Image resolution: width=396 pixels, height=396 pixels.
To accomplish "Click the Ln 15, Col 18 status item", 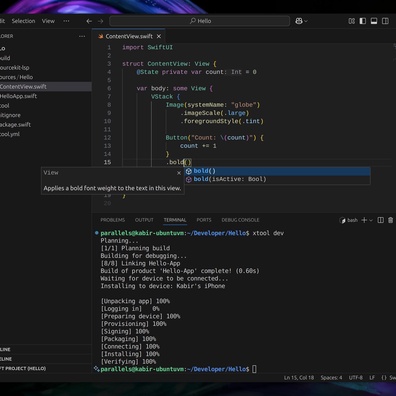I will [299, 378].
